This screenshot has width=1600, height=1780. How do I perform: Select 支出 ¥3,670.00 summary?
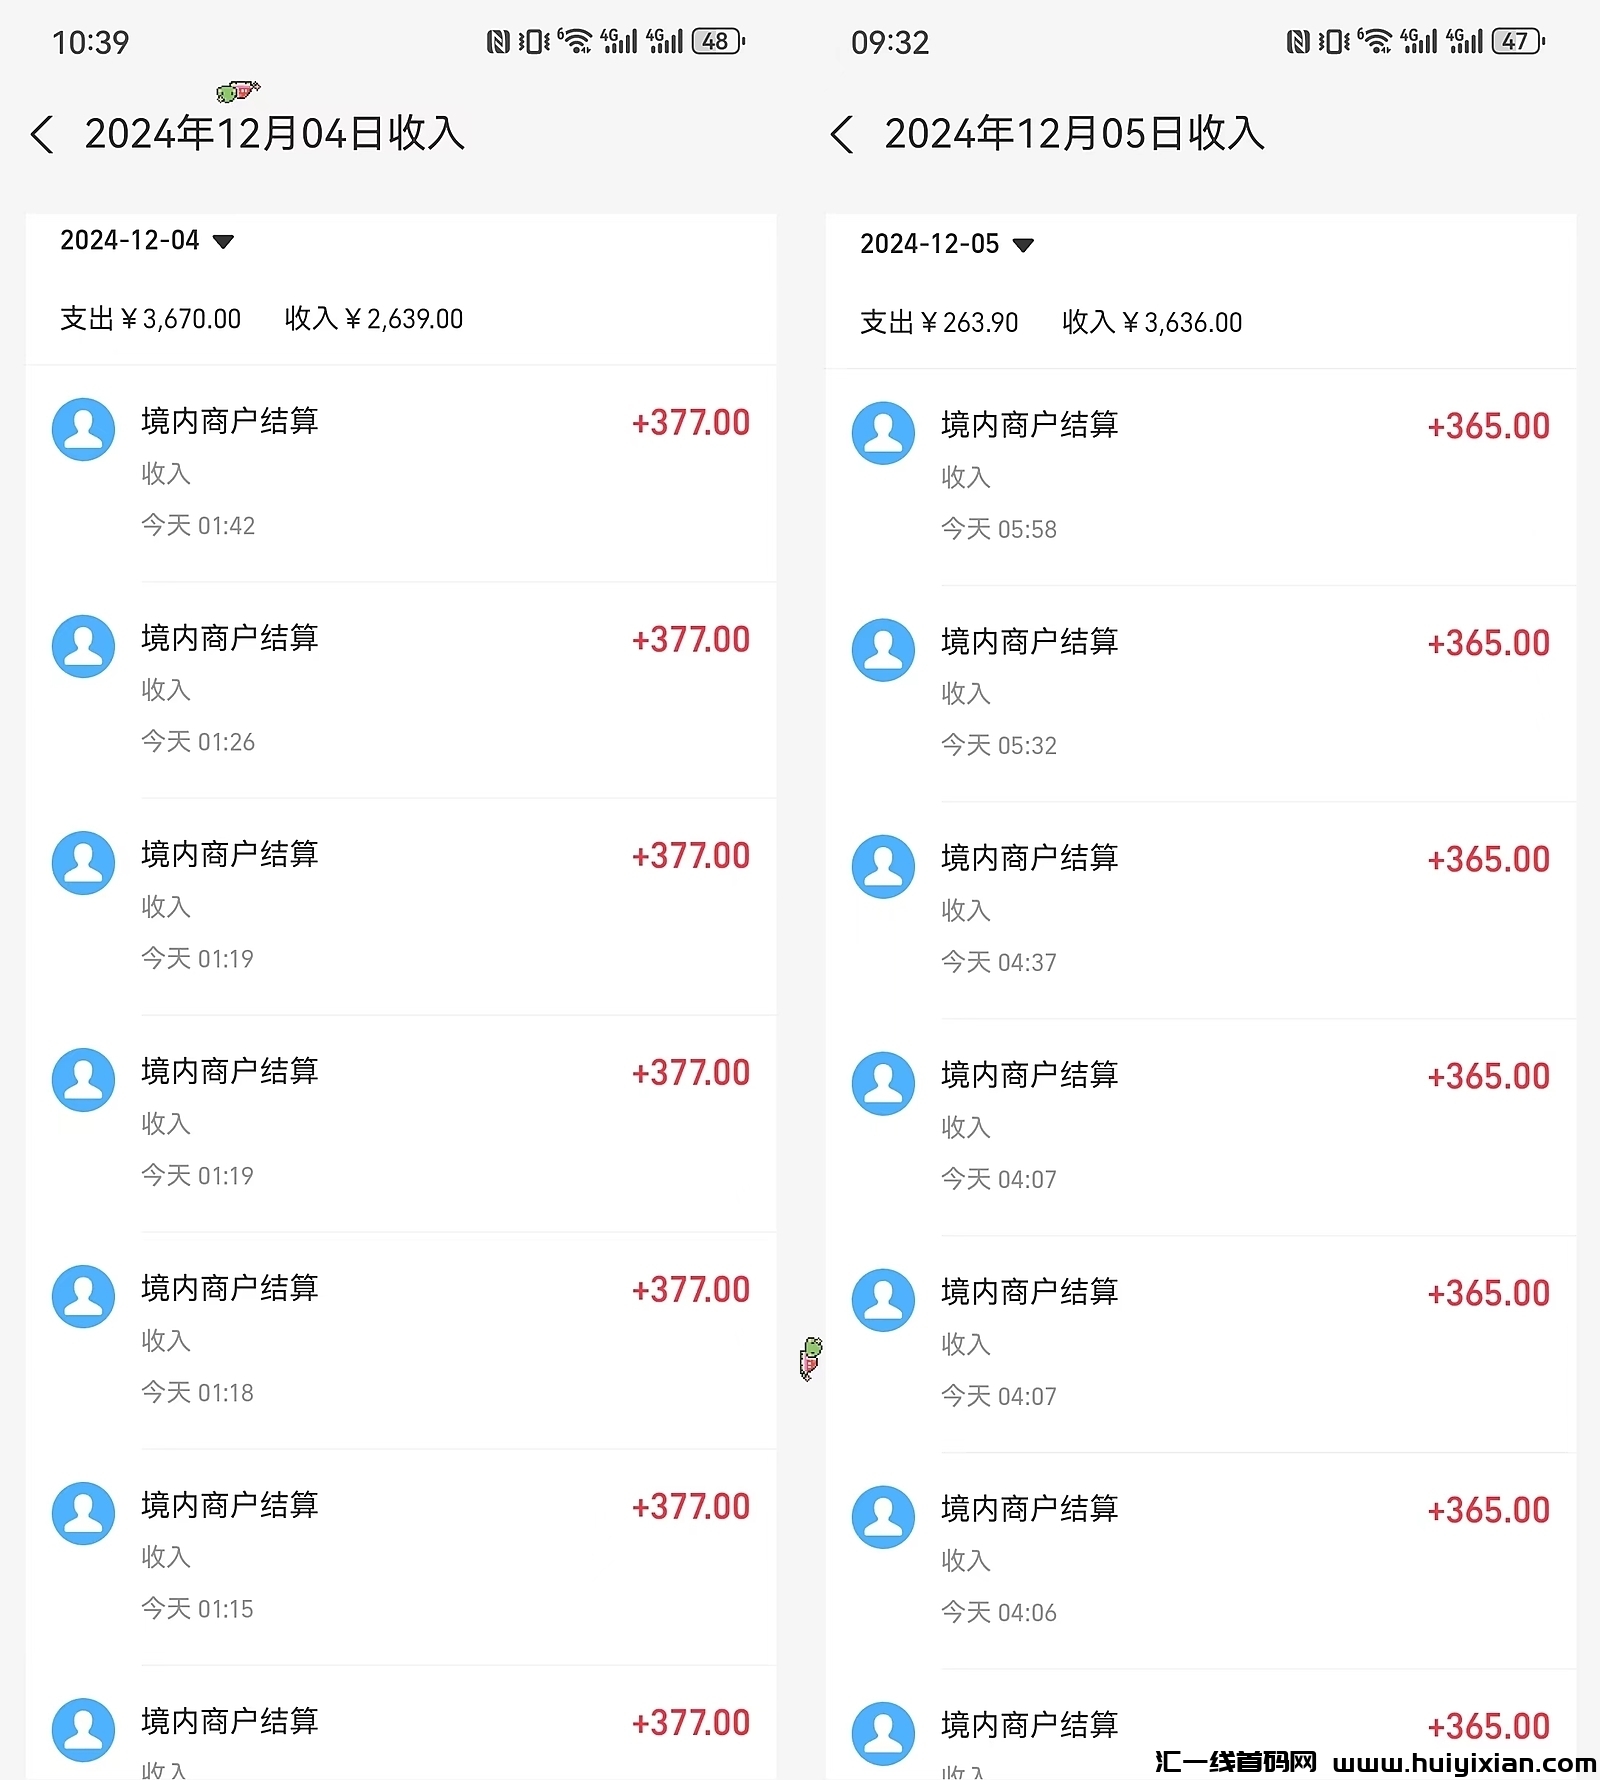(x=151, y=319)
